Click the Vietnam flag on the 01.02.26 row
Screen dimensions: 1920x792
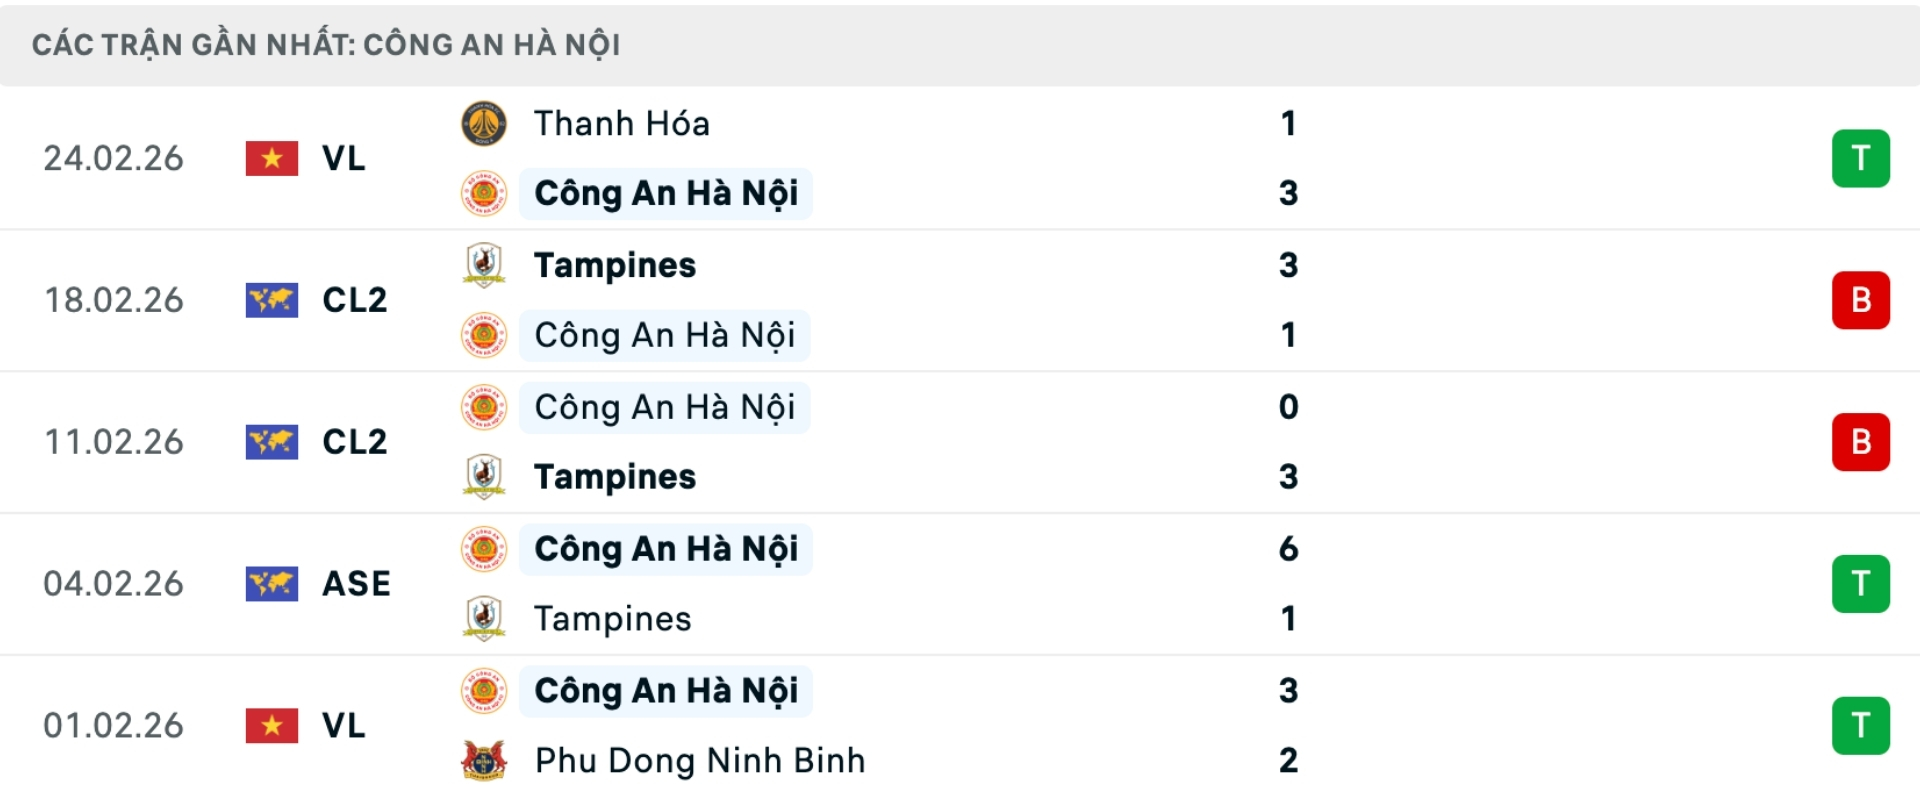click(272, 726)
